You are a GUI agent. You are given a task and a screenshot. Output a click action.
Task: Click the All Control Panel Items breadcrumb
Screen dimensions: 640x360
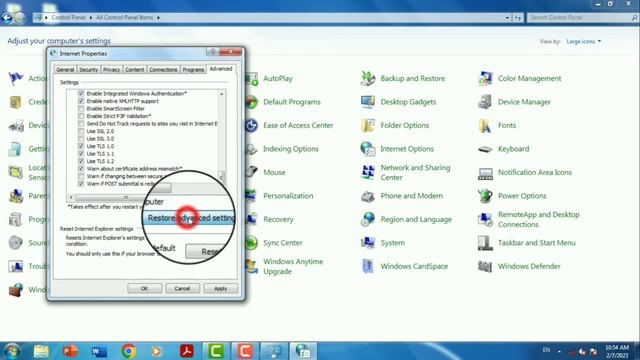click(x=124, y=18)
